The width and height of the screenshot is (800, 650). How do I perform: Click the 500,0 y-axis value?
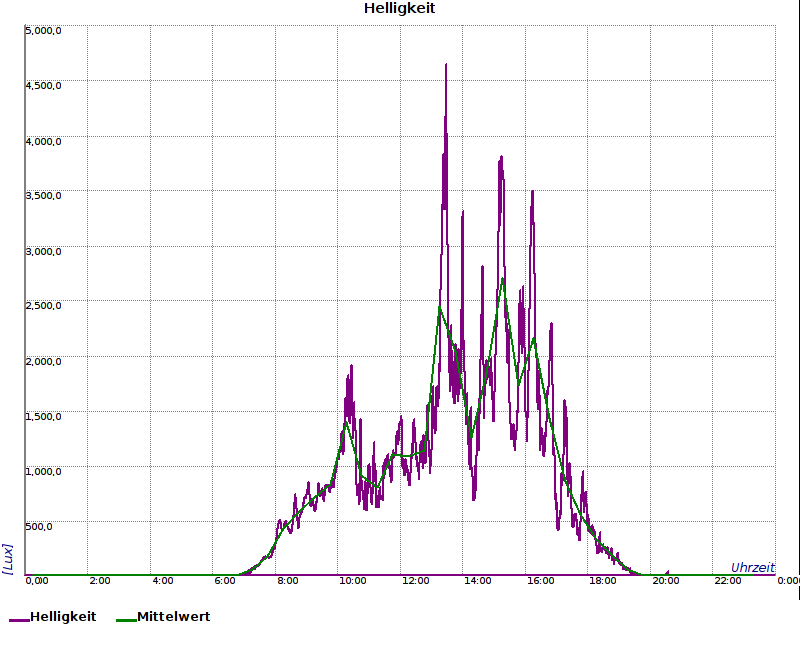(x=39, y=526)
